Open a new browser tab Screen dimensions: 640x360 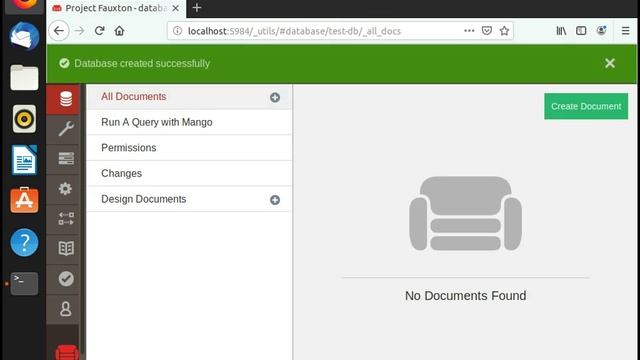(x=197, y=8)
